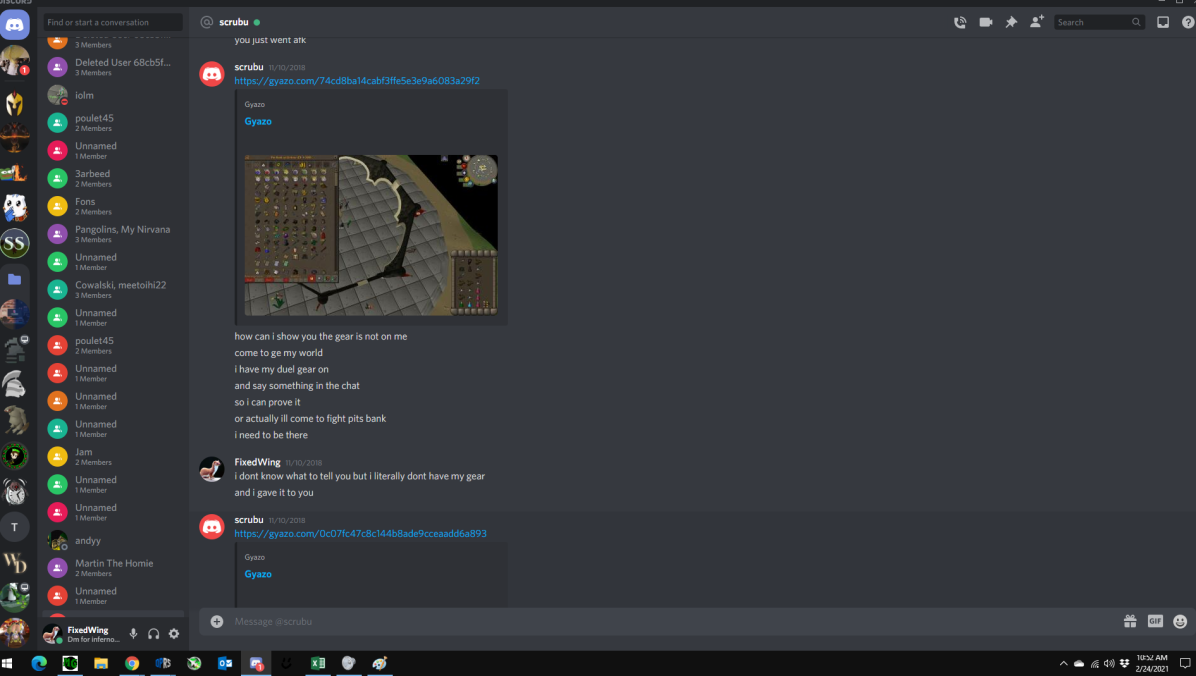Image resolution: width=1196 pixels, height=676 pixels.
Task: Open Windows notification center
Action: (x=1185, y=664)
